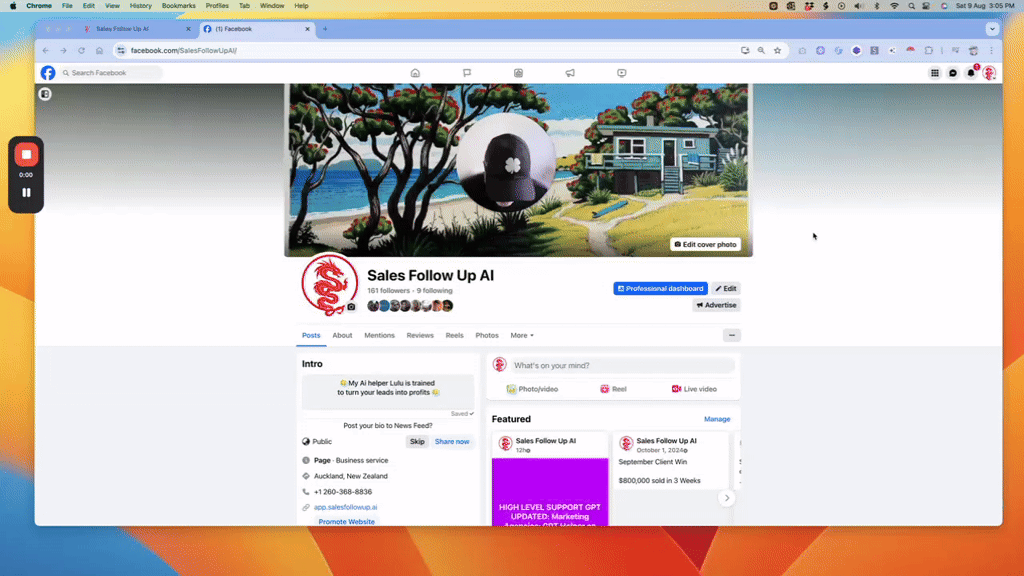Image resolution: width=1024 pixels, height=576 pixels.
Task: Go back in Chrome
Action: (x=46, y=50)
